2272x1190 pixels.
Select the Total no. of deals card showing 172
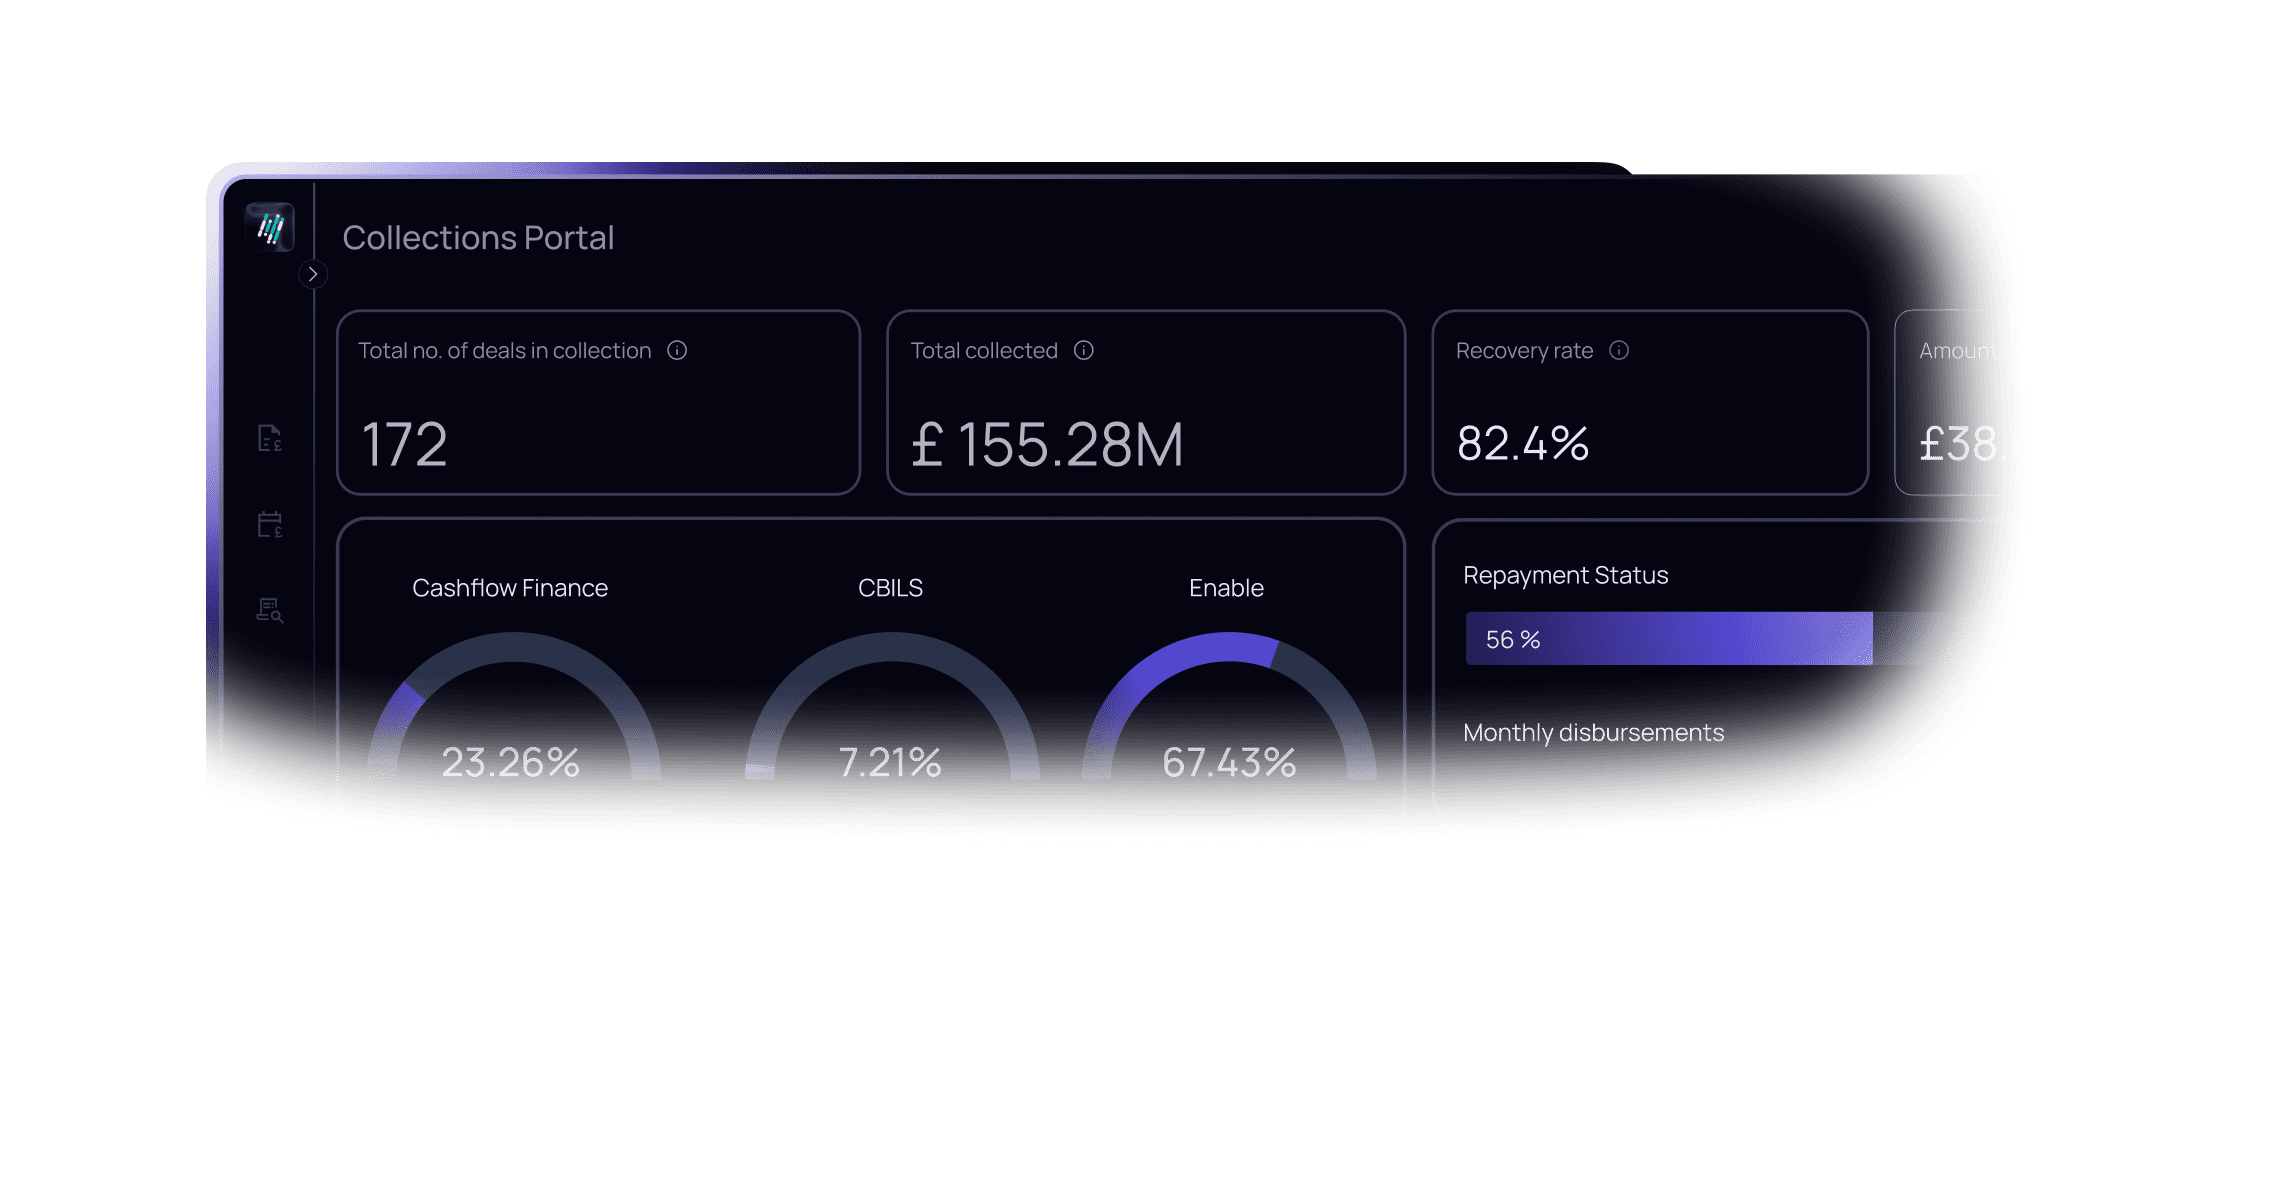599,402
